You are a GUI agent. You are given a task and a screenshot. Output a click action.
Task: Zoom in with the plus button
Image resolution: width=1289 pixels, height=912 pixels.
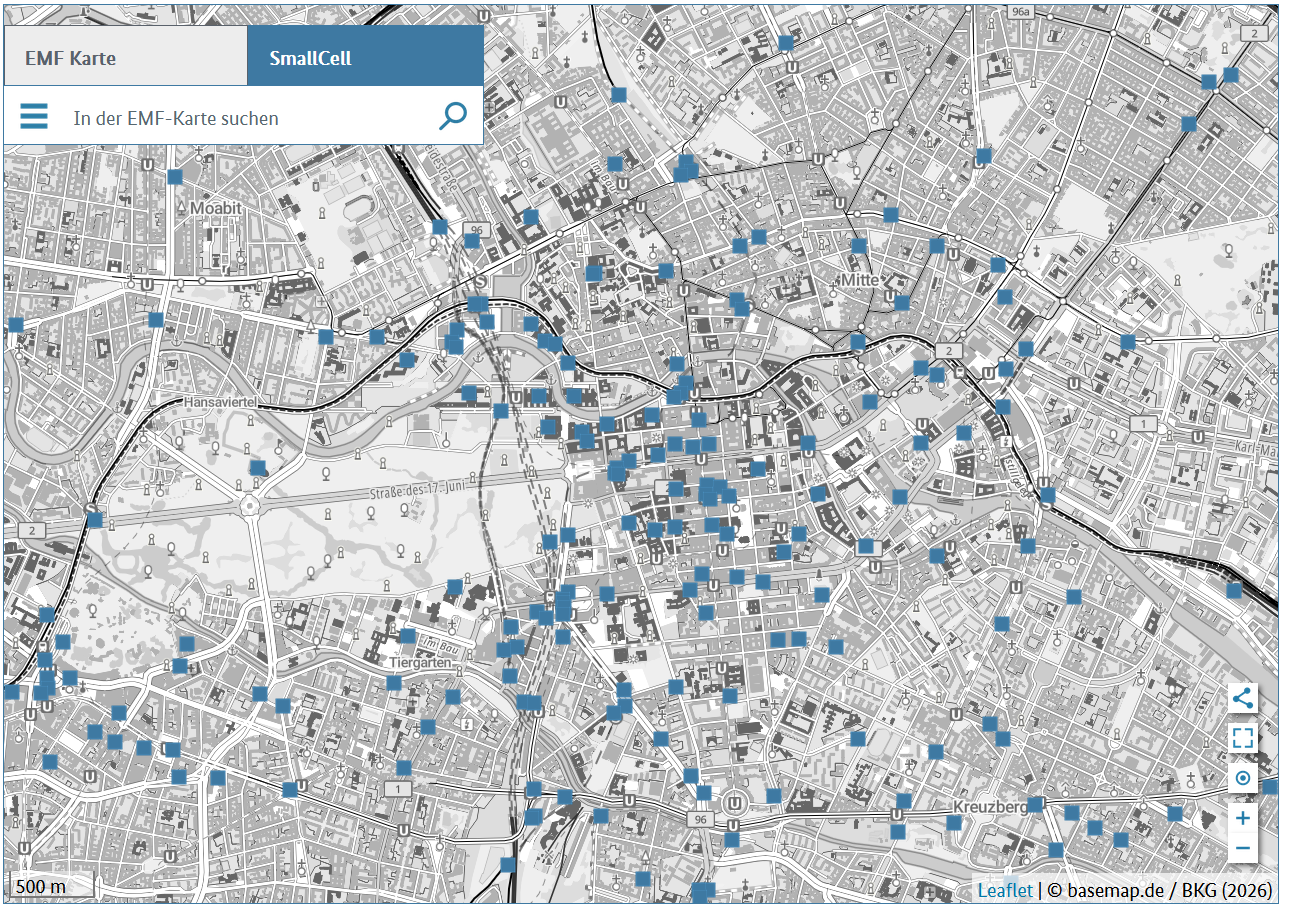pos(1243,818)
